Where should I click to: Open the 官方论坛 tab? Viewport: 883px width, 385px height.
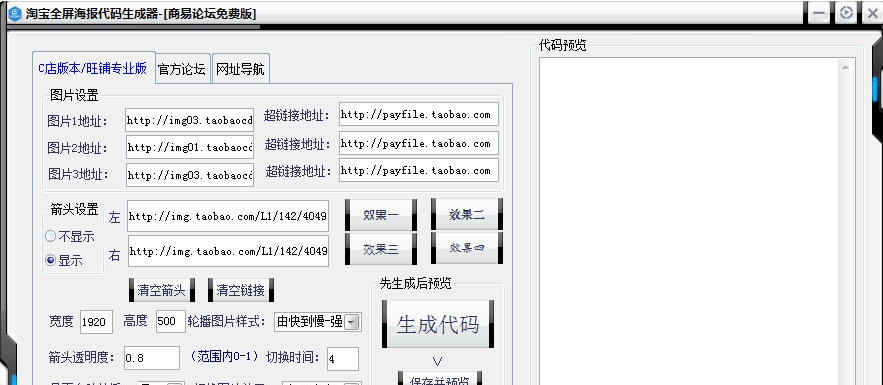182,69
